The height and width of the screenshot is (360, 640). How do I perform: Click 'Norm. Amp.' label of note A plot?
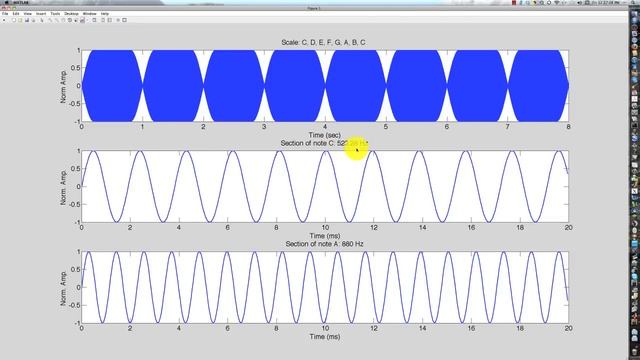[x=63, y=288]
